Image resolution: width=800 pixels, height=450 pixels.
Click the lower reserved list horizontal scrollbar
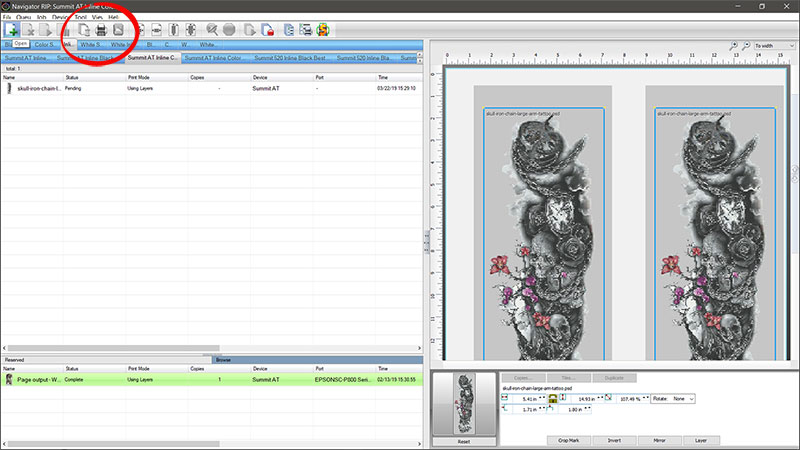[113, 443]
